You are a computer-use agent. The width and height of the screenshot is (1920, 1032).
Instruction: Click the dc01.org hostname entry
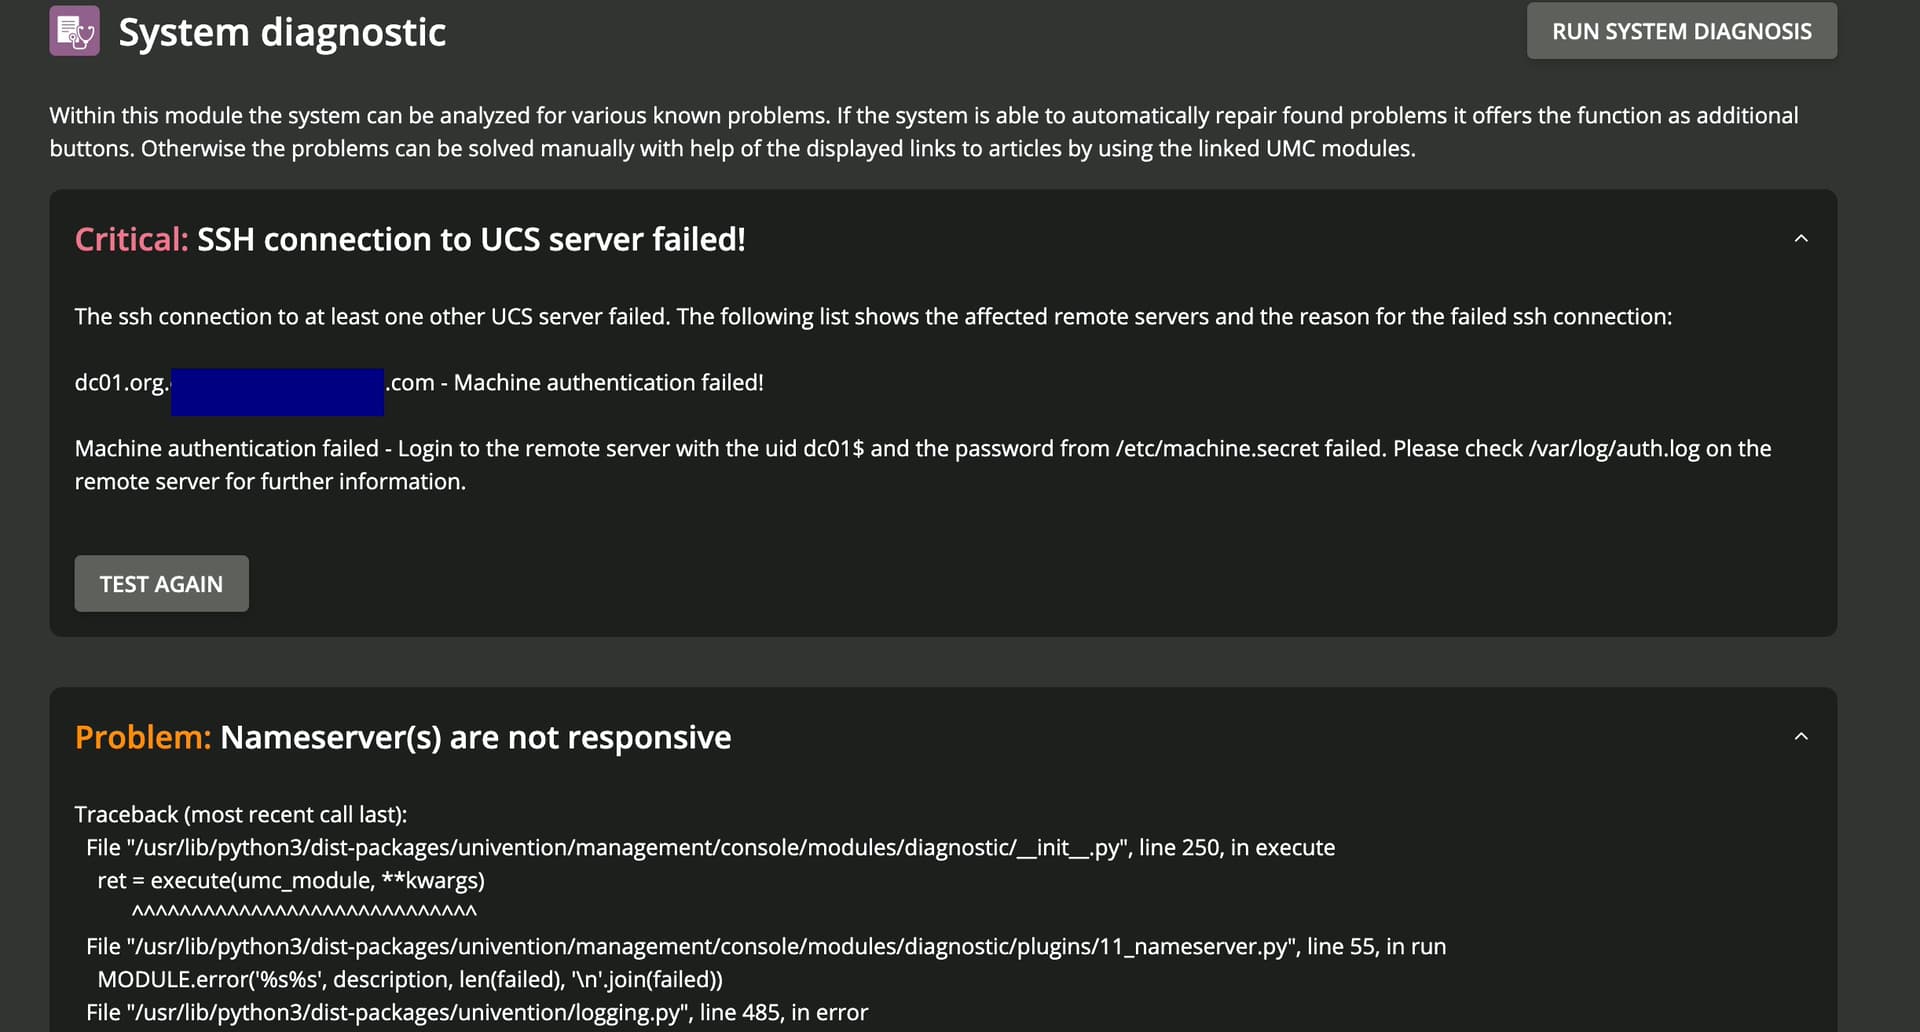[x=419, y=383]
